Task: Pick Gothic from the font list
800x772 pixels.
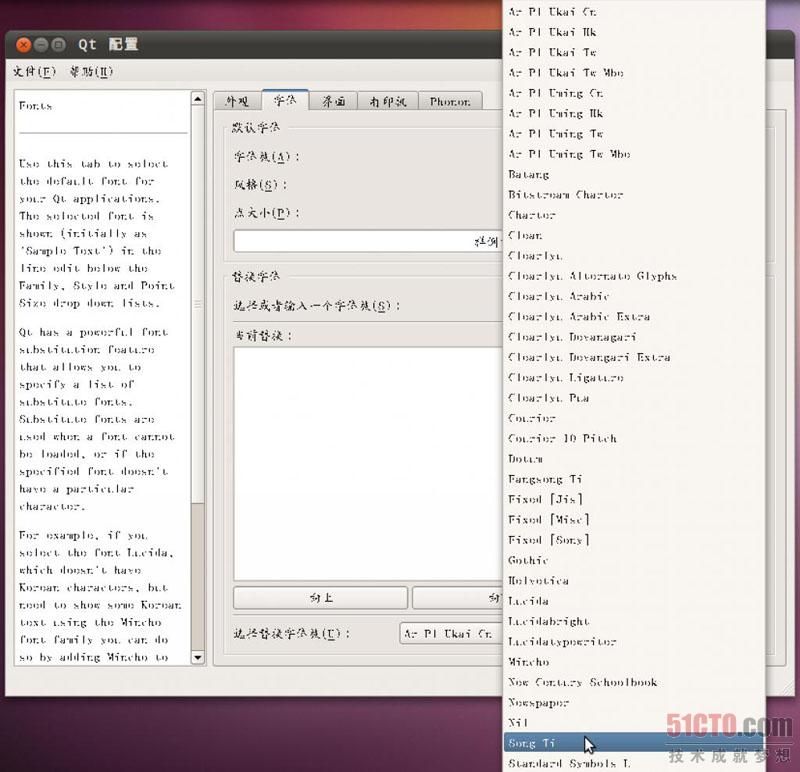Action: (x=634, y=560)
